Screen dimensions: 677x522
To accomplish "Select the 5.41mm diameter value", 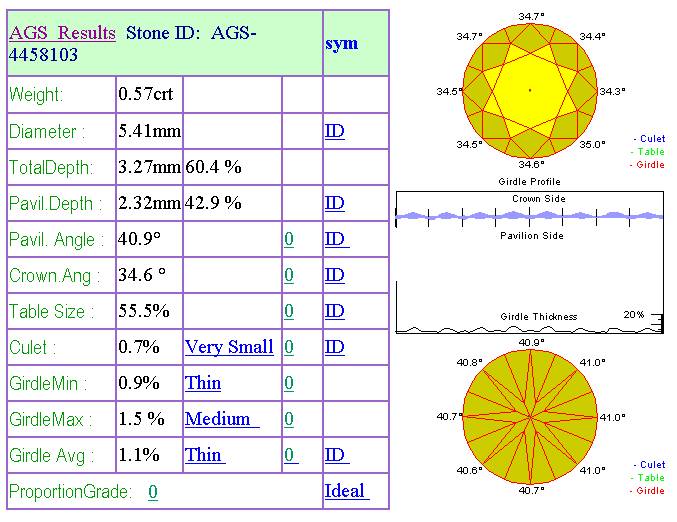I will [149, 131].
